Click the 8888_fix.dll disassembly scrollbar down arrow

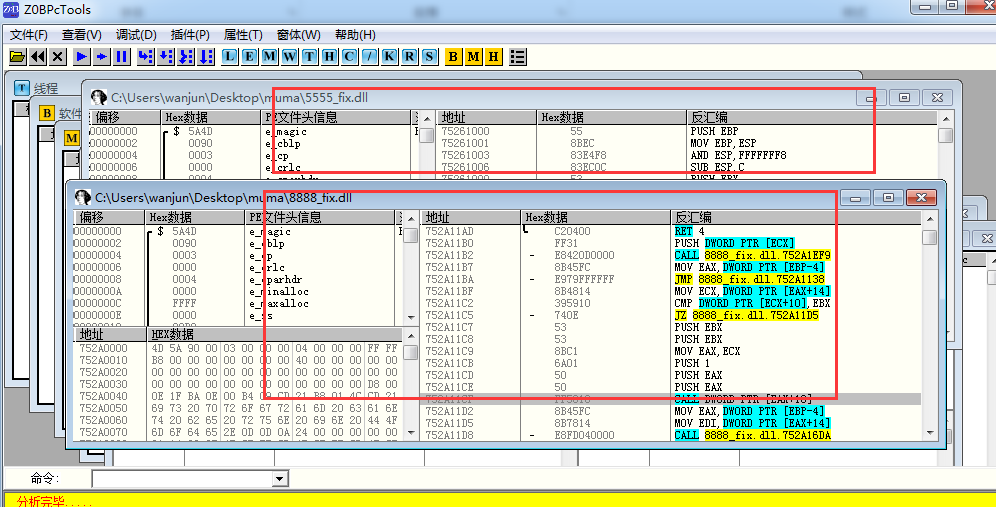pyautogui.click(x=929, y=434)
